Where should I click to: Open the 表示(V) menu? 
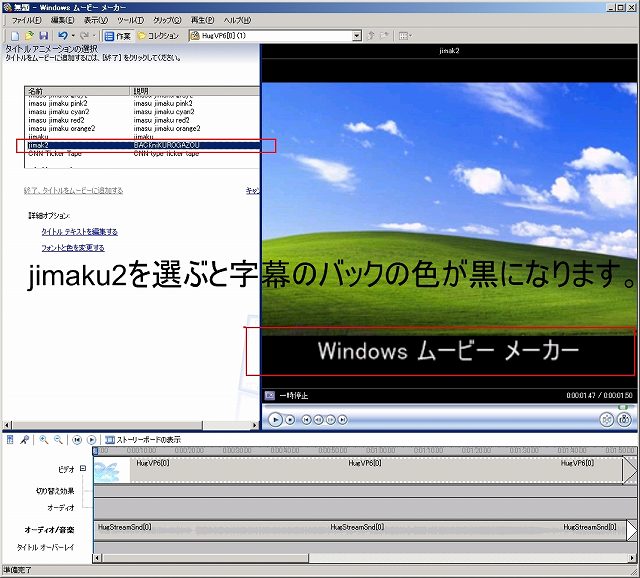pos(96,20)
